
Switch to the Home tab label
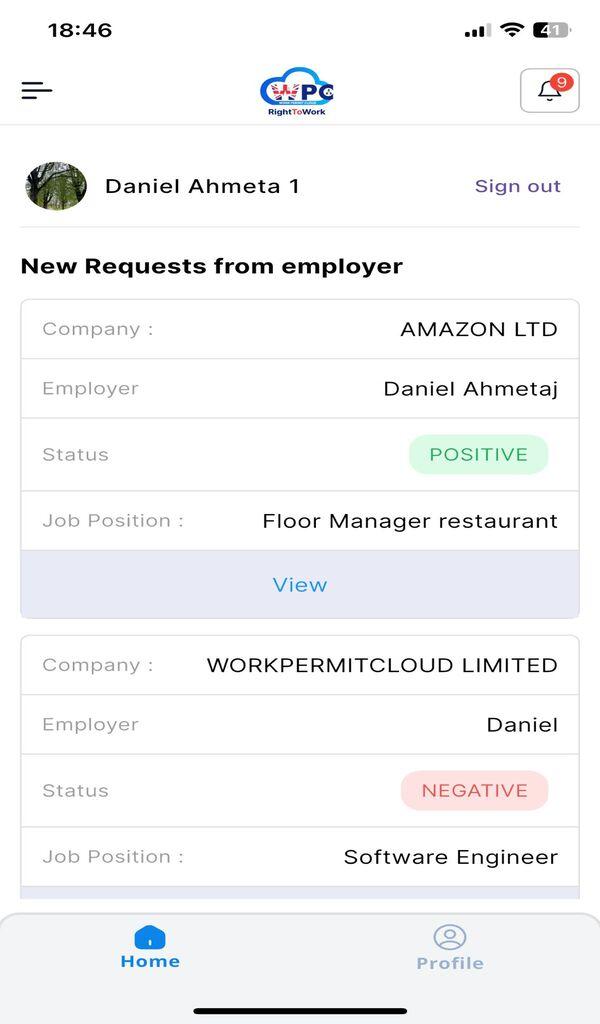tap(150, 961)
